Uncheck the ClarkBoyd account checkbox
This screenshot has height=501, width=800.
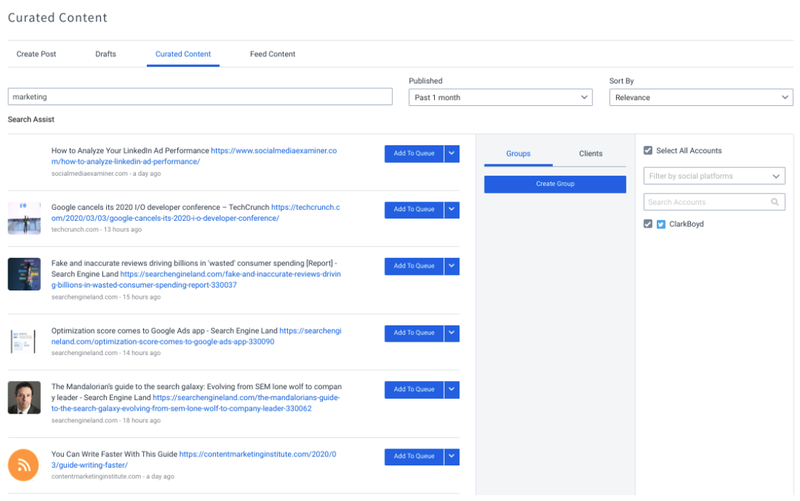648,224
